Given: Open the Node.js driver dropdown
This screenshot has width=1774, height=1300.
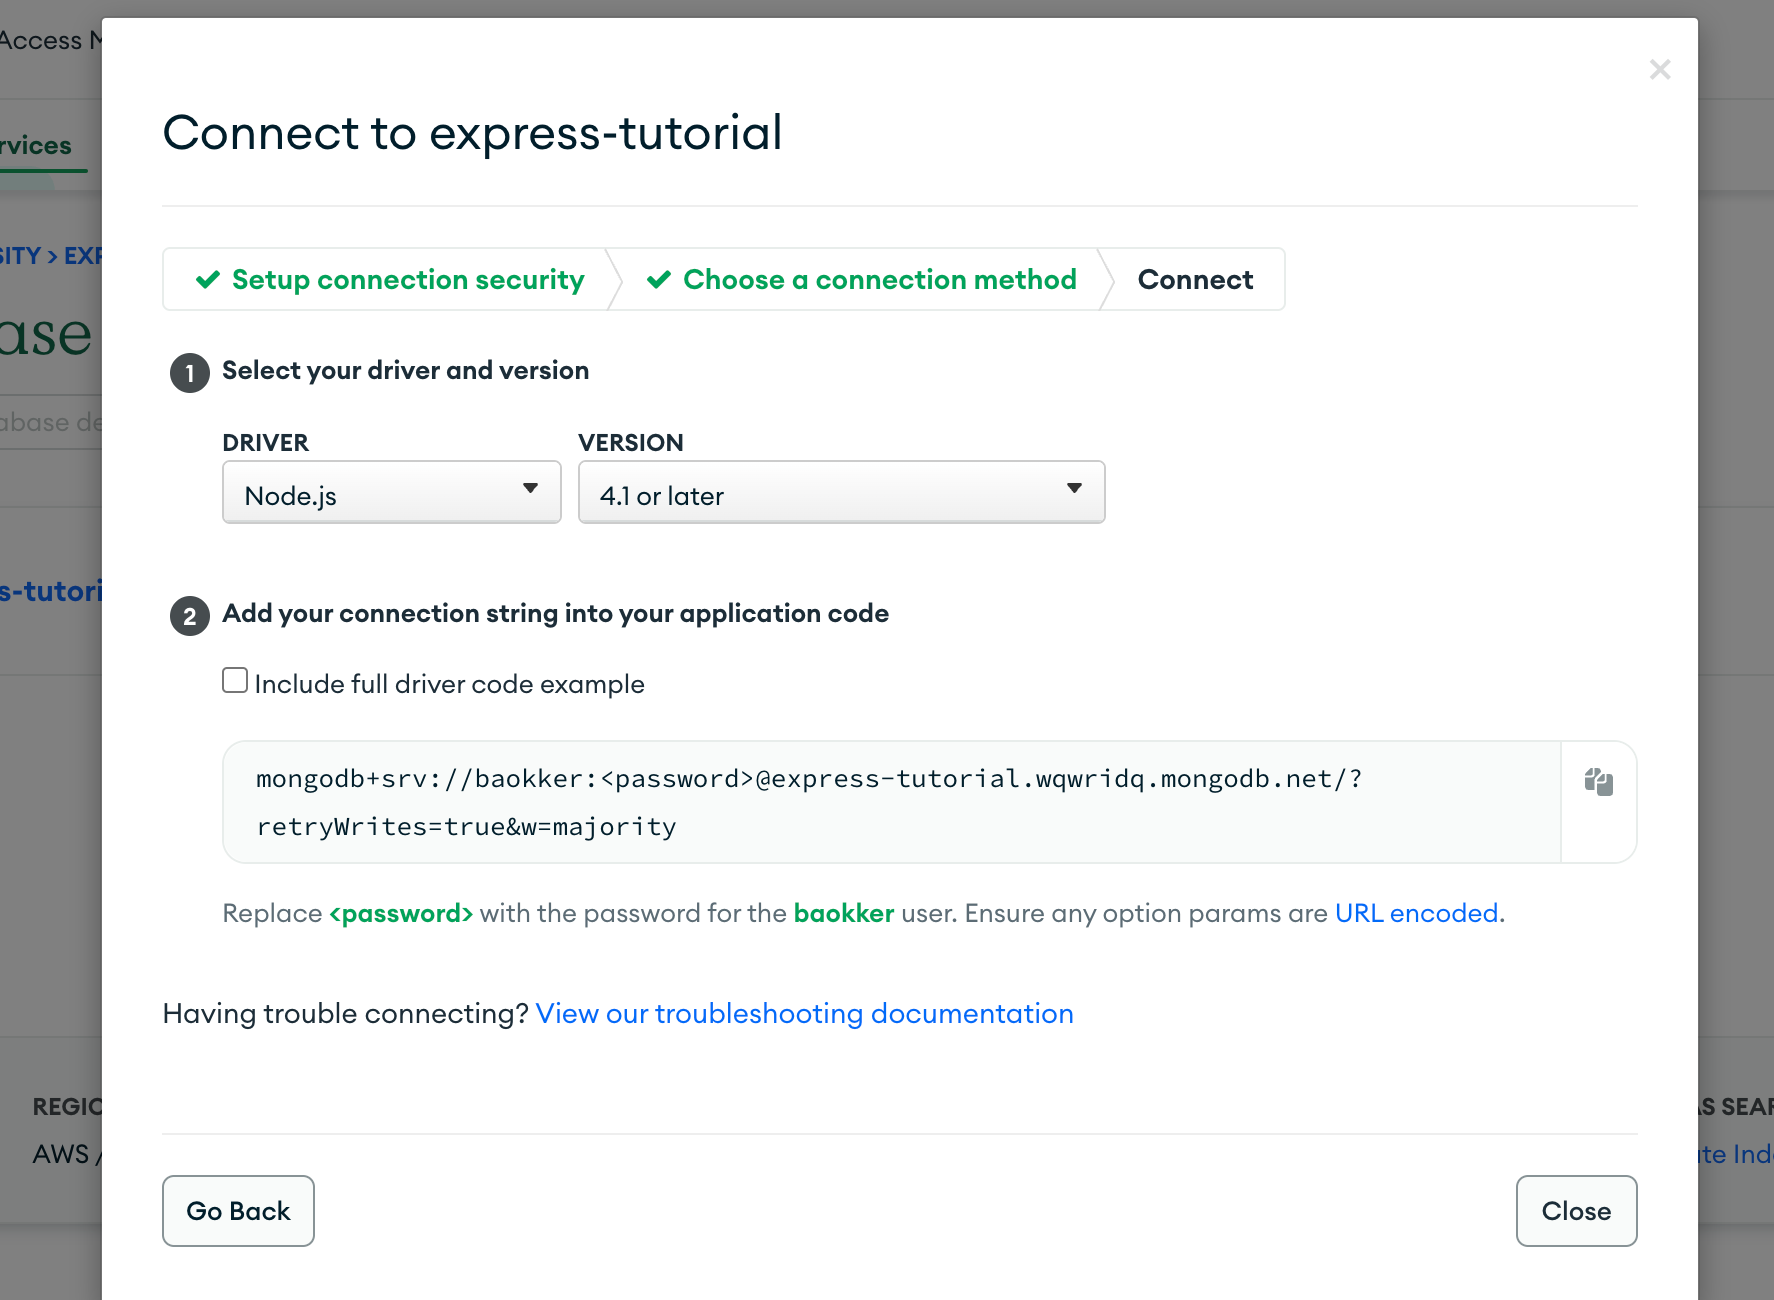Looking at the screenshot, I should point(391,492).
